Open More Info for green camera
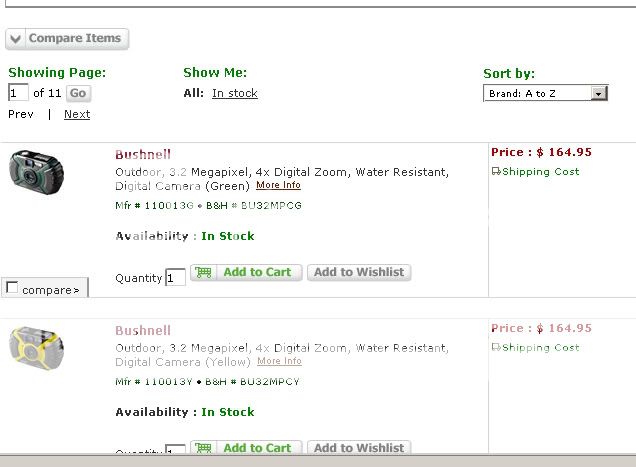This screenshot has width=636, height=467. [x=278, y=185]
